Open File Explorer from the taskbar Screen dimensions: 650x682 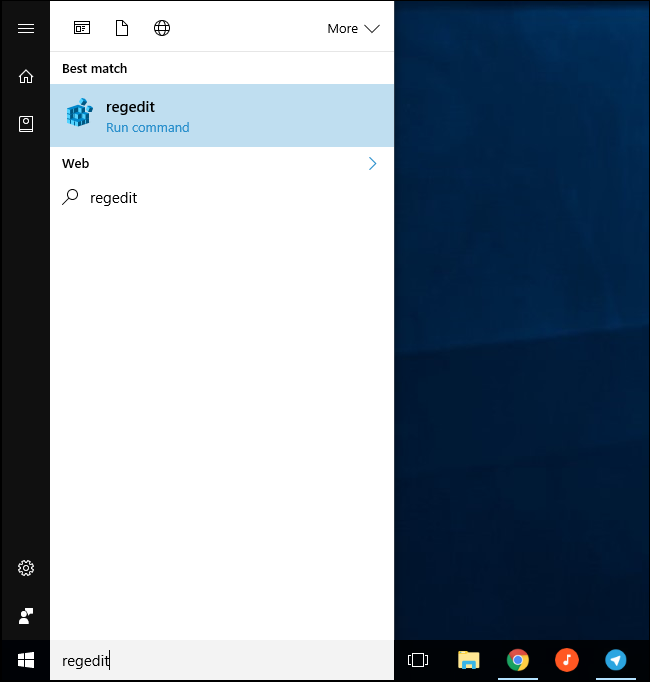click(x=469, y=660)
